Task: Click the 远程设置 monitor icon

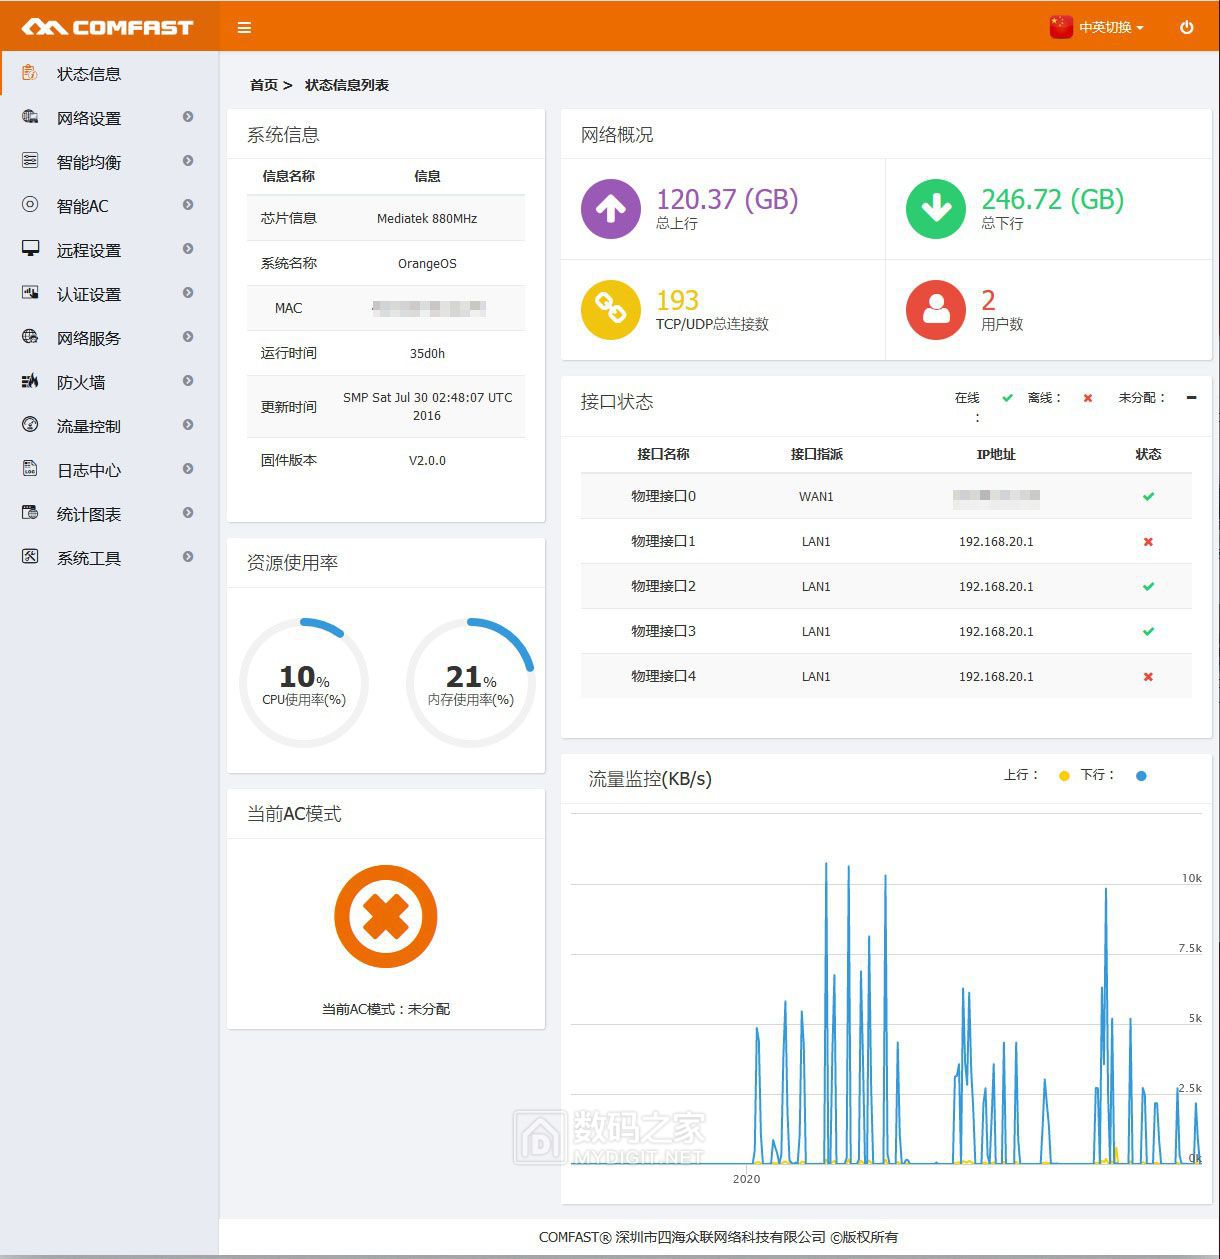Action: point(30,248)
